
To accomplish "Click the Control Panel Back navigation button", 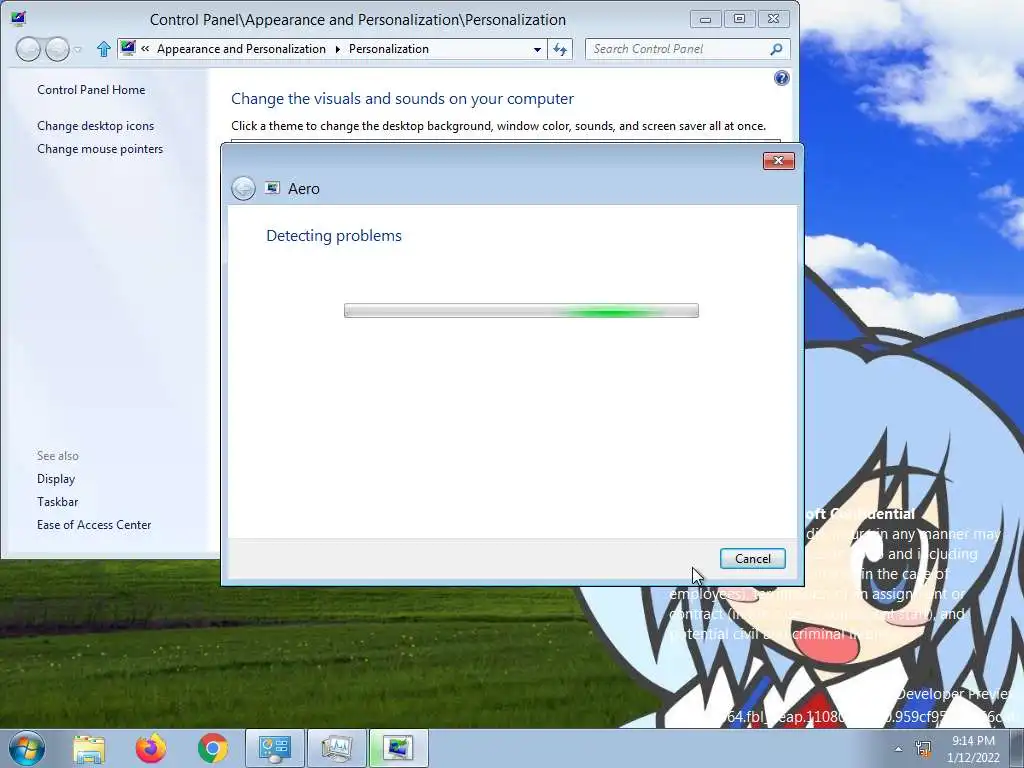I will tap(28, 49).
